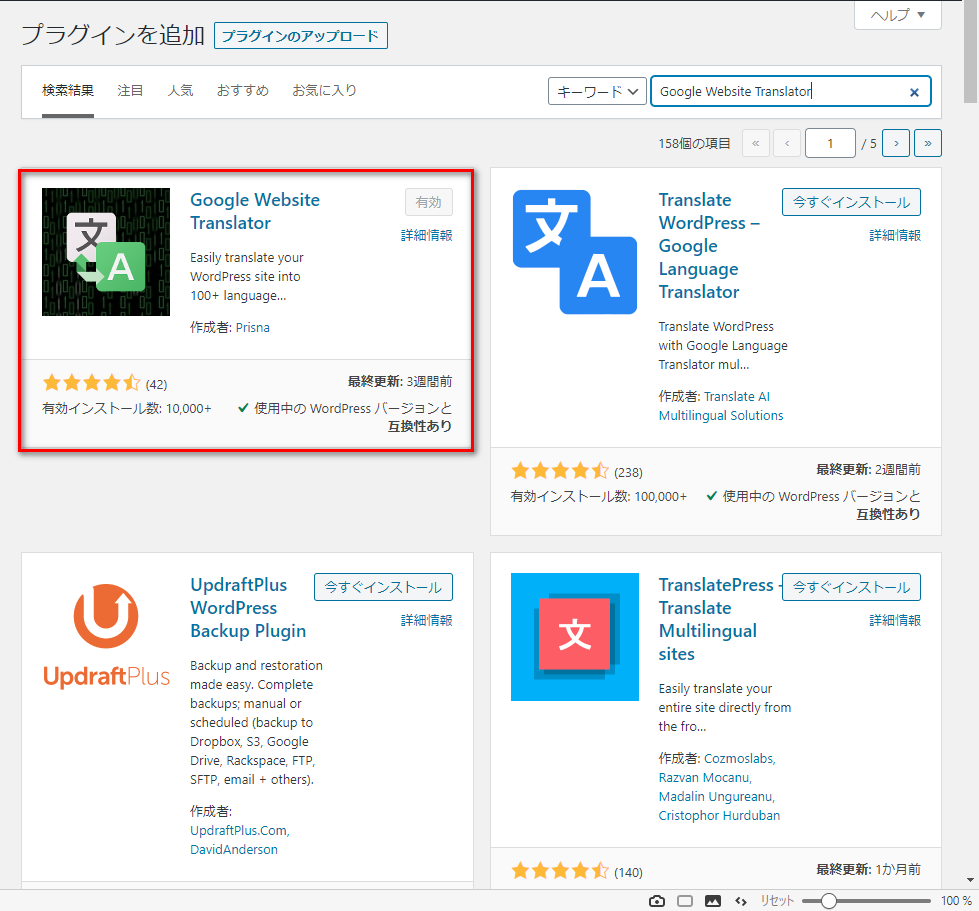Click the image icon in status bar
Viewport: 979px width, 911px height.
point(712,900)
